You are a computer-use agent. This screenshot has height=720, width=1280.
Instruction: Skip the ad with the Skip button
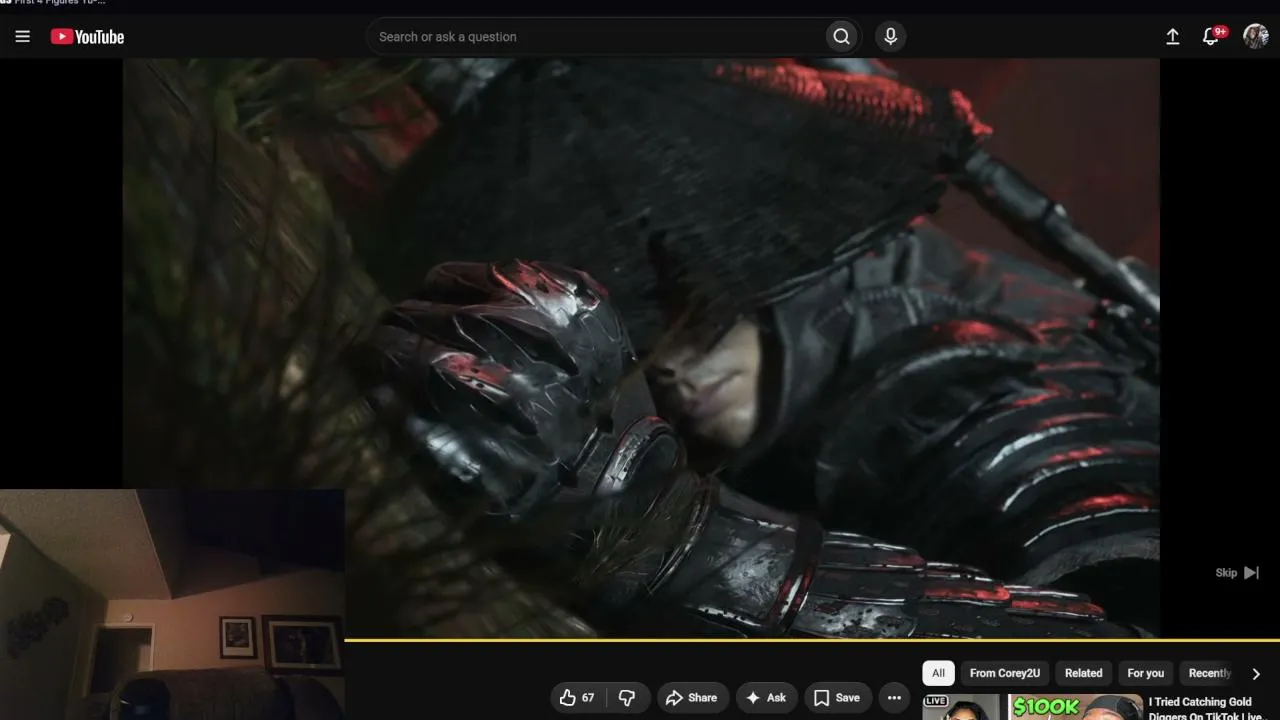click(1237, 573)
